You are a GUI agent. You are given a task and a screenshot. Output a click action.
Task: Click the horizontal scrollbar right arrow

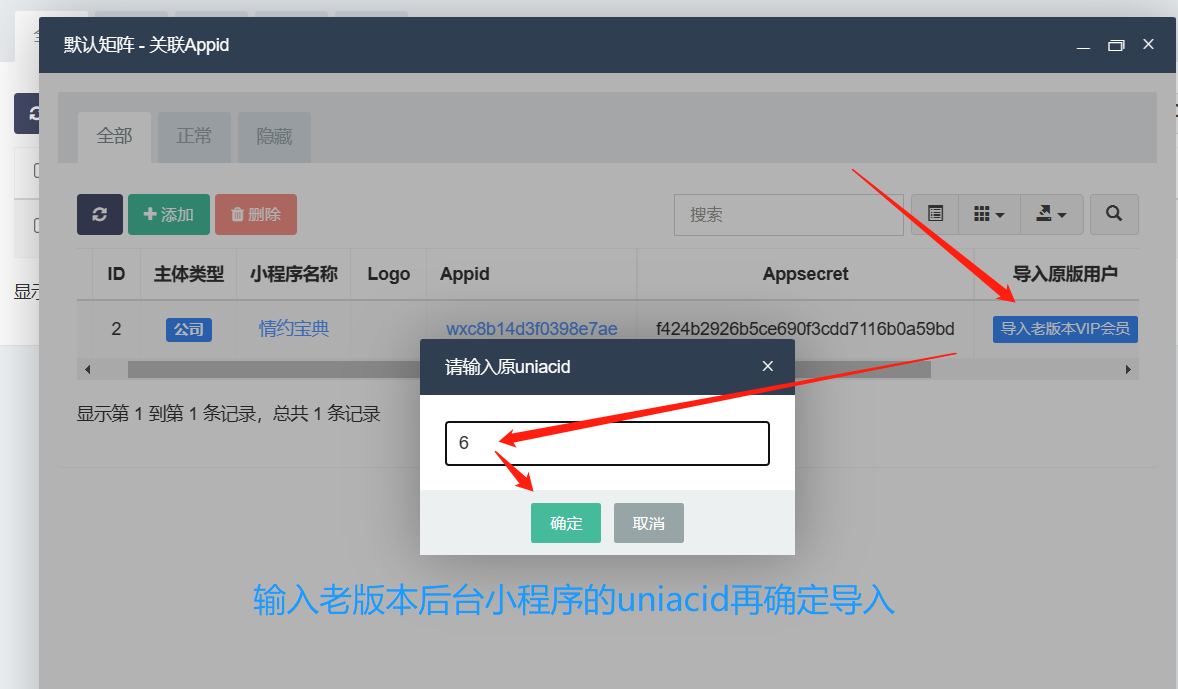pyautogui.click(x=1128, y=370)
